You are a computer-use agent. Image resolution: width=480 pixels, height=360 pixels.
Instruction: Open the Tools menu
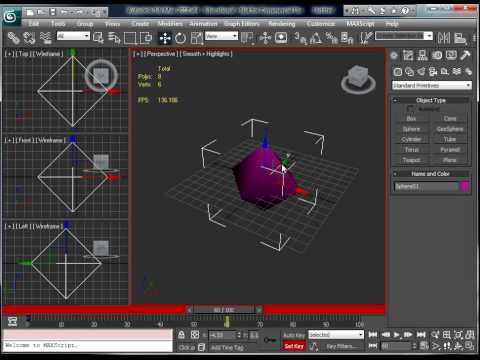(x=58, y=24)
